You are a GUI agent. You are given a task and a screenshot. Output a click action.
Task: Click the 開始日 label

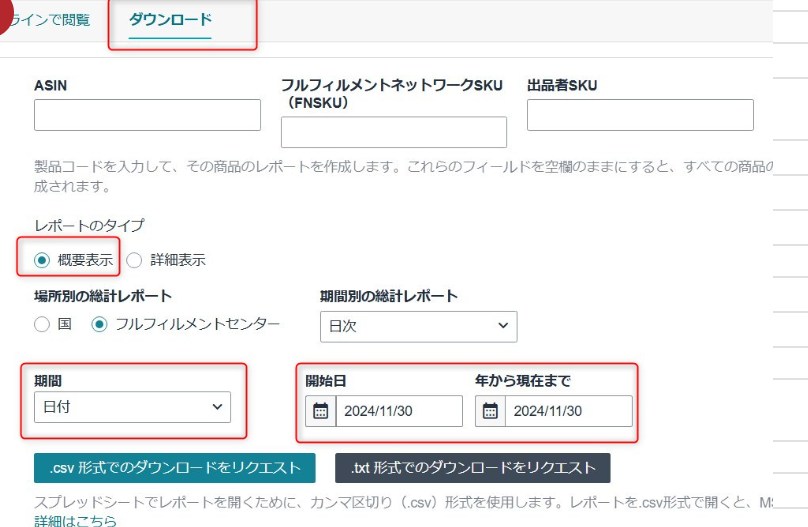[326, 381]
